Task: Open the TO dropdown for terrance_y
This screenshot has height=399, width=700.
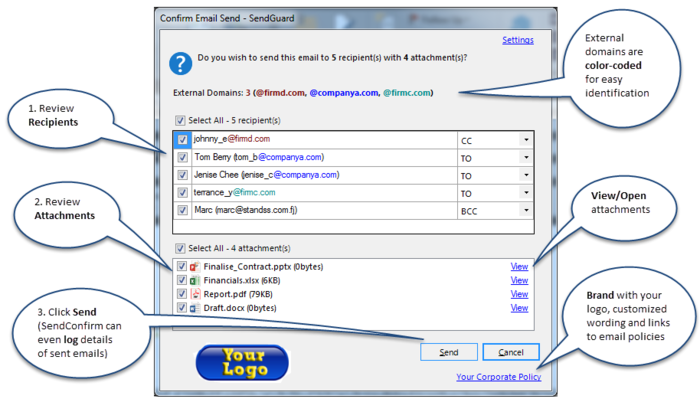Action: coord(526,193)
